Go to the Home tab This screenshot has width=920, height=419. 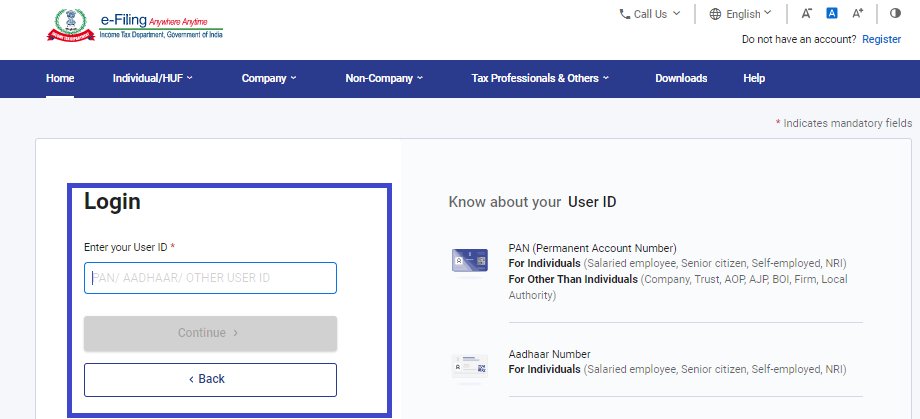tap(60, 78)
